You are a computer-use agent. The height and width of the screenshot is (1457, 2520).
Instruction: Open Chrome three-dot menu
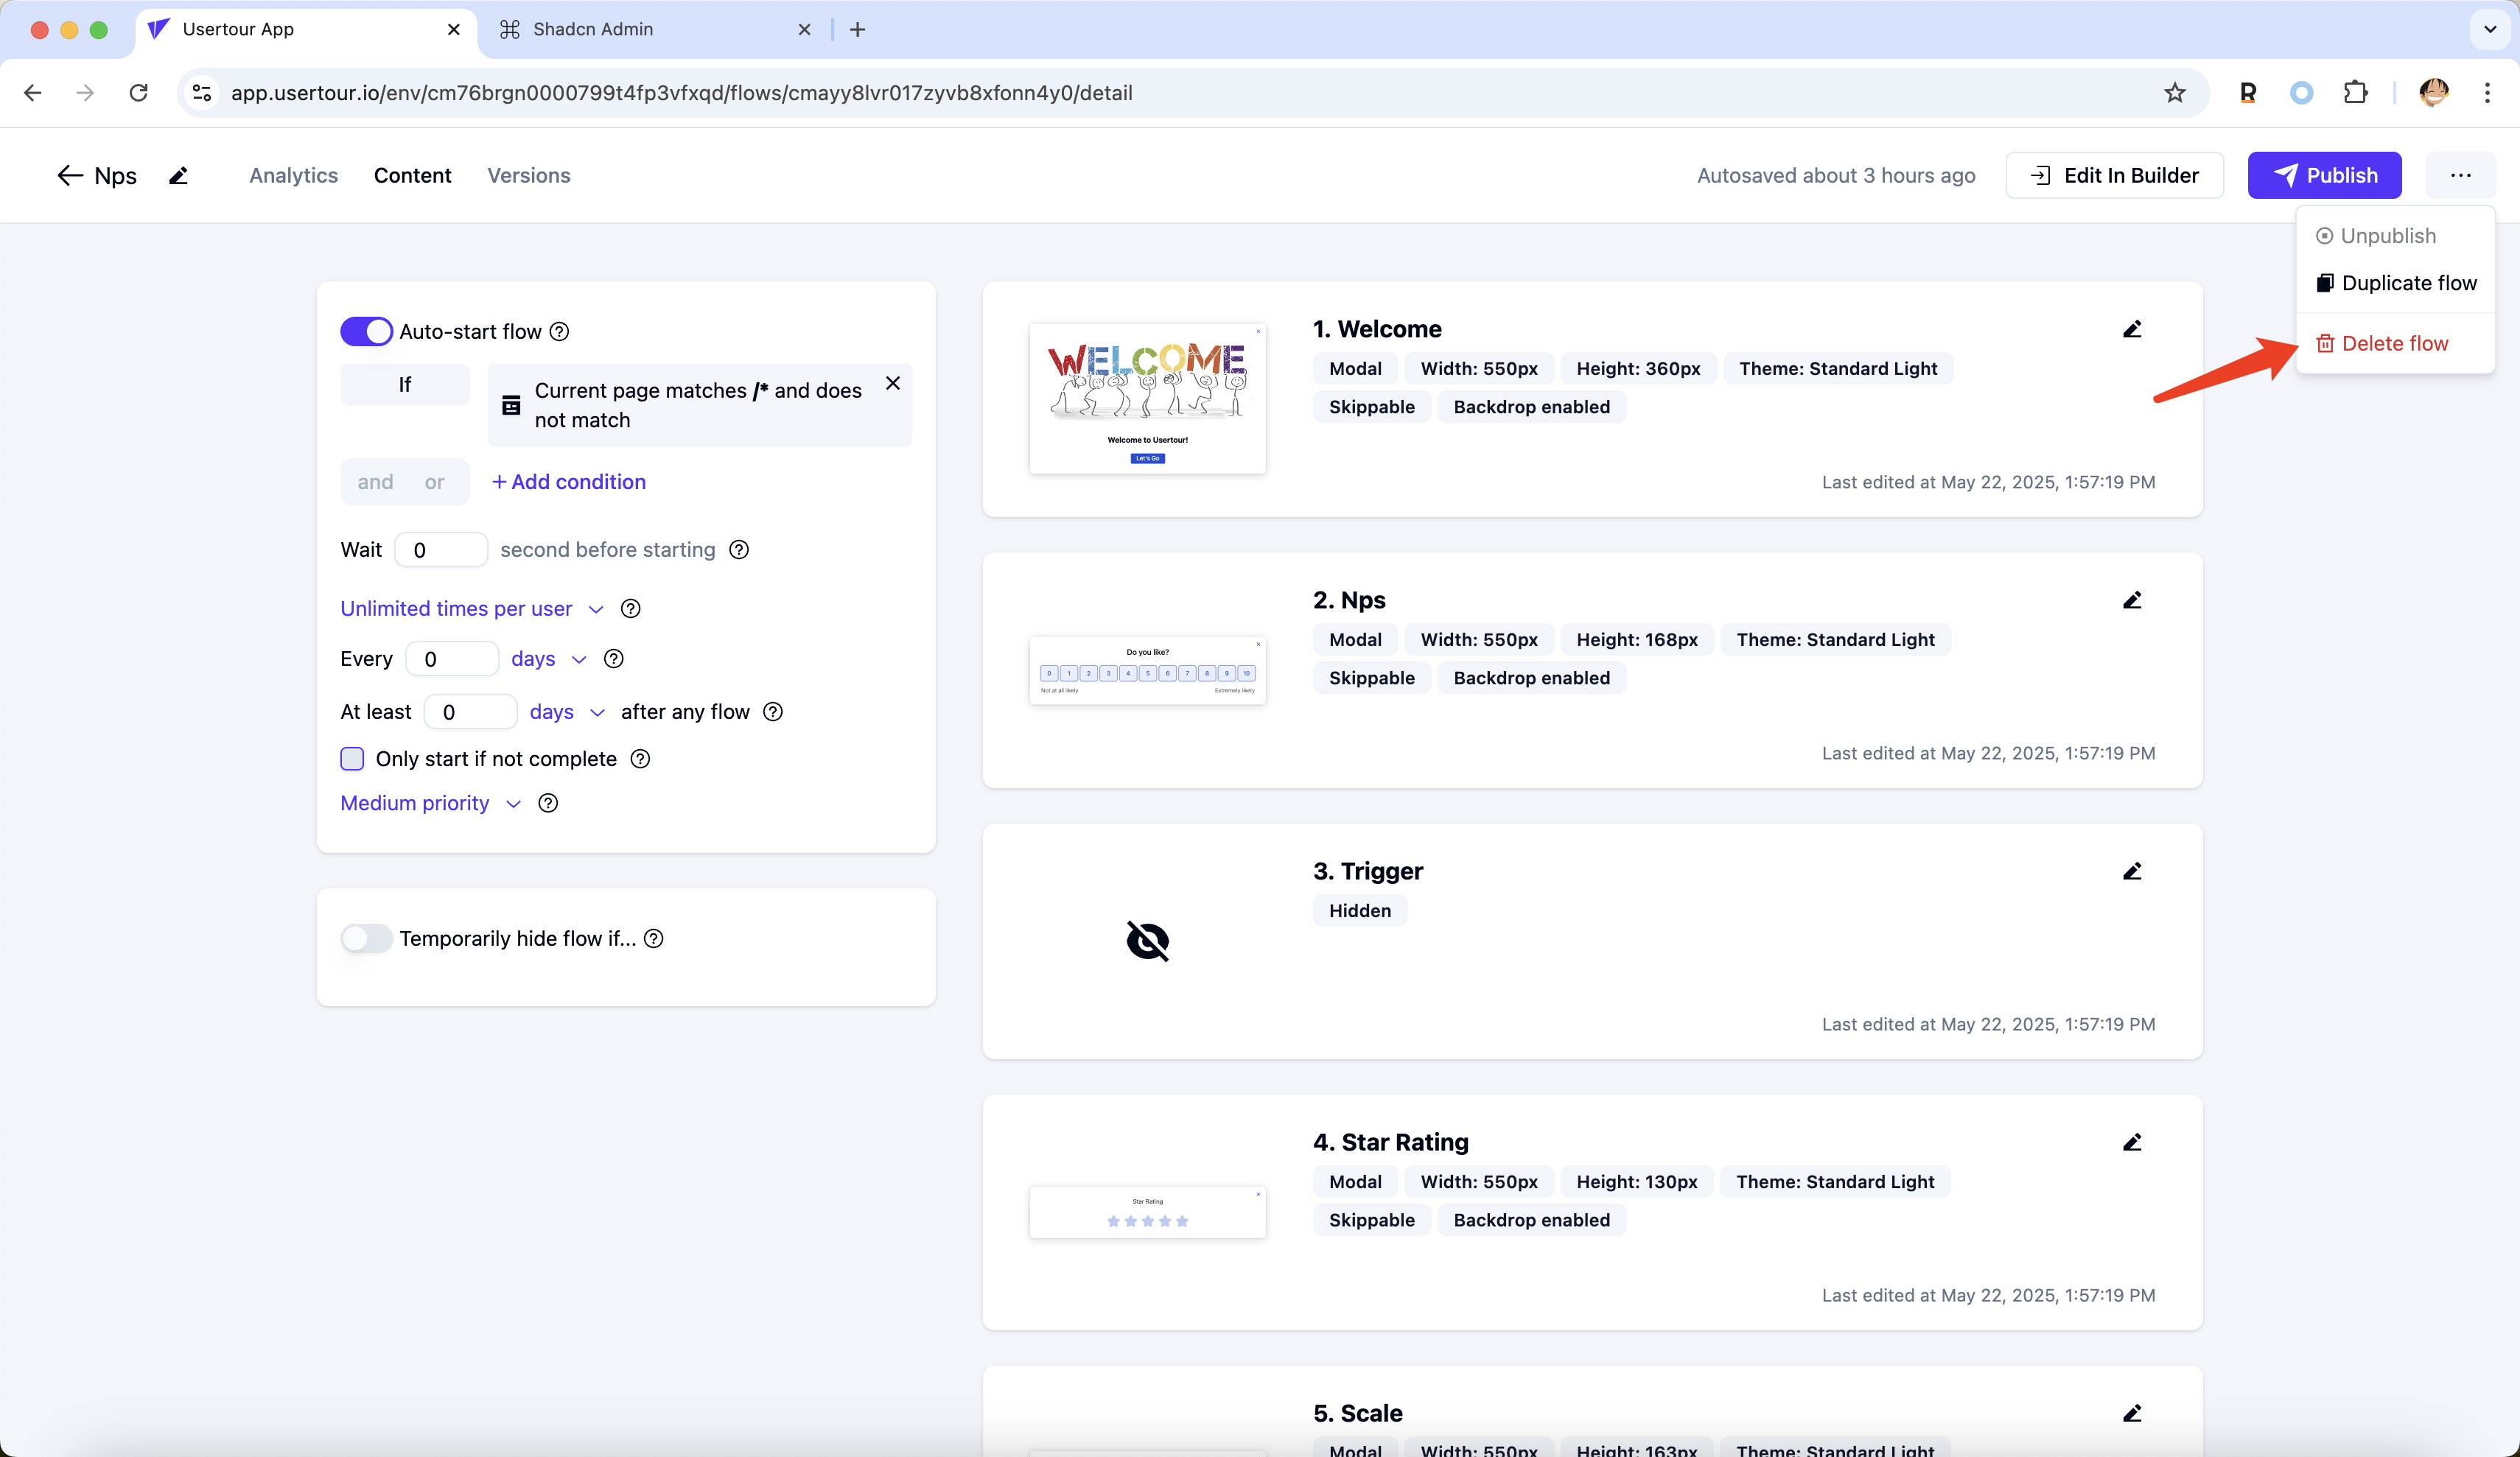click(x=2487, y=93)
